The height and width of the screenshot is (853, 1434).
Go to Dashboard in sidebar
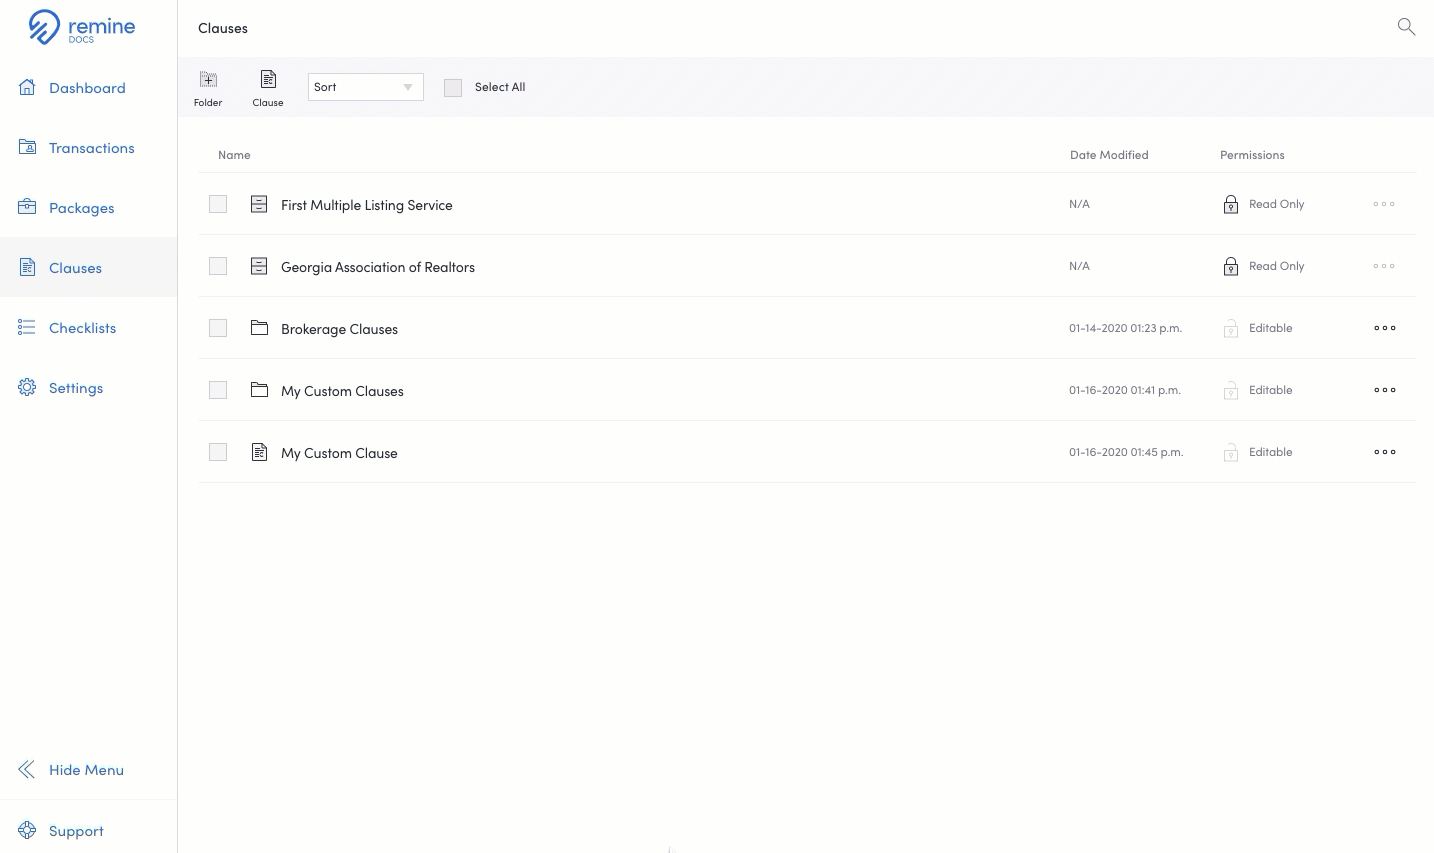coord(88,88)
